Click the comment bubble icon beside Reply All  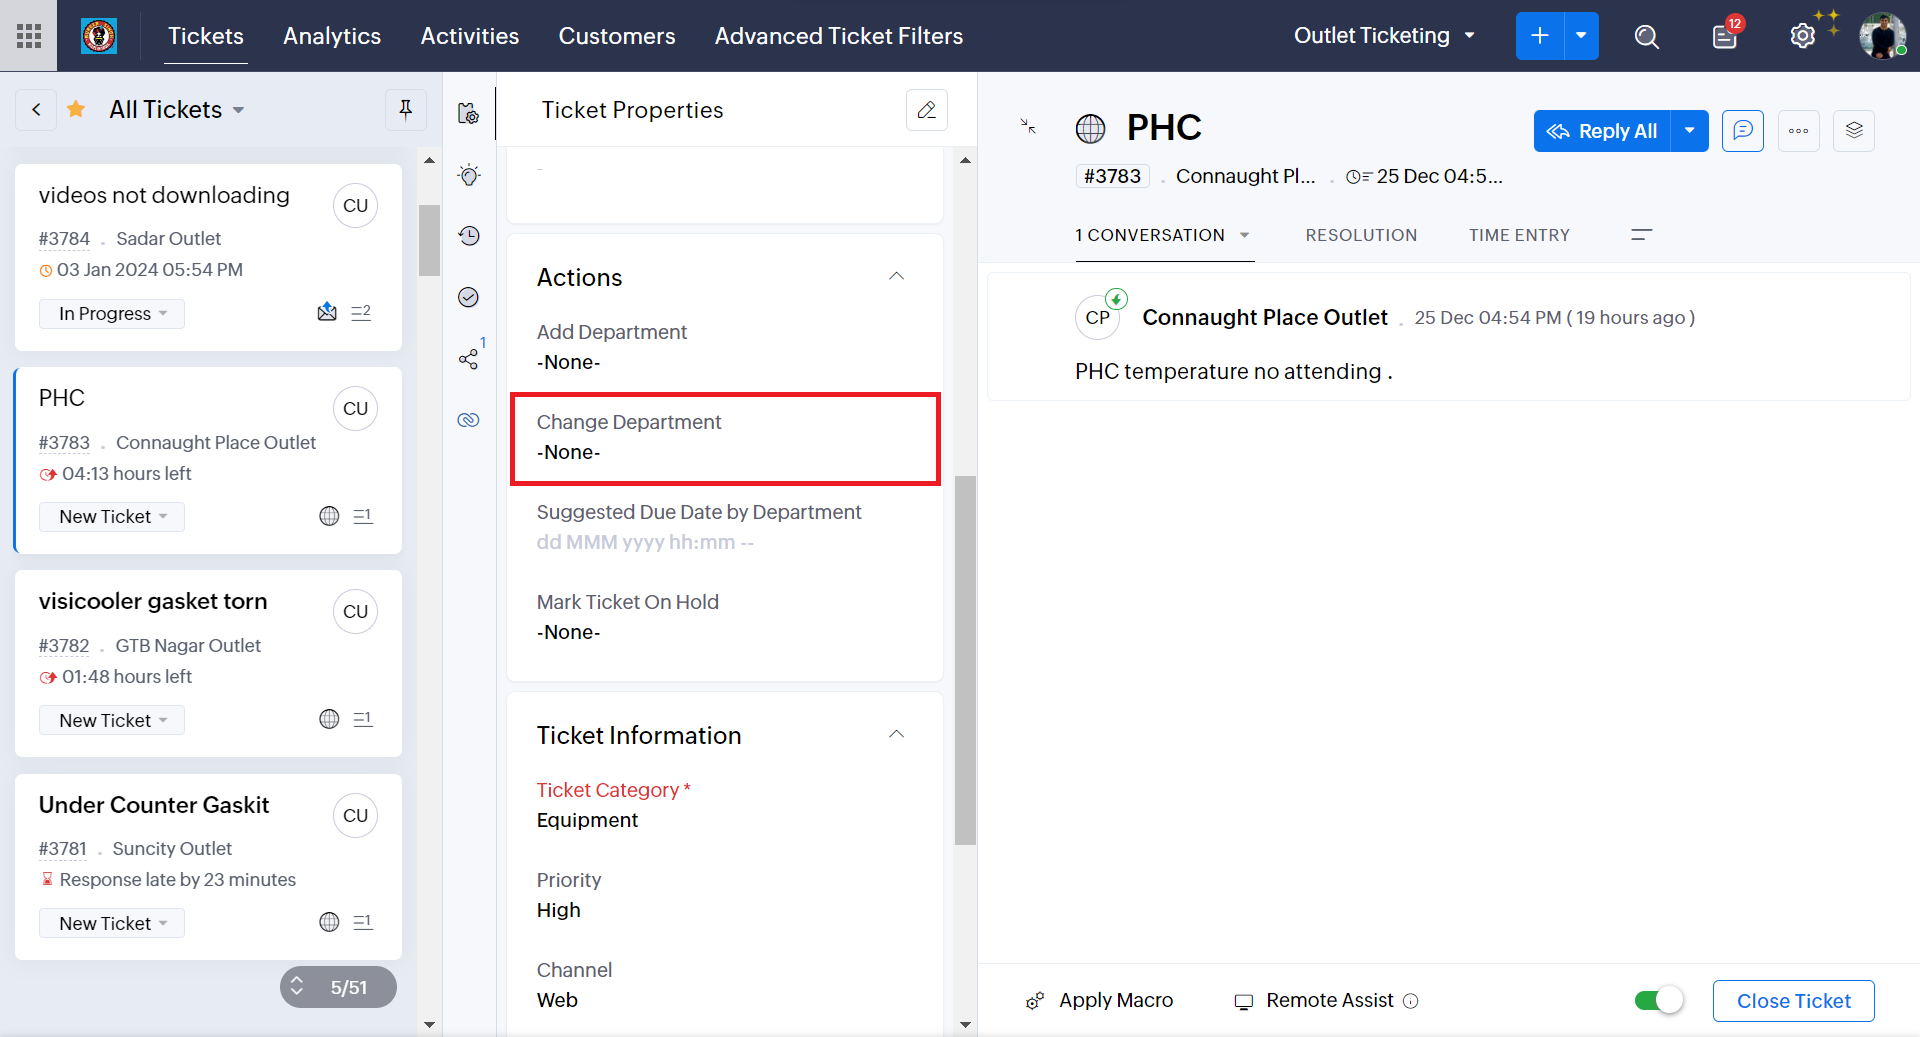tap(1742, 131)
